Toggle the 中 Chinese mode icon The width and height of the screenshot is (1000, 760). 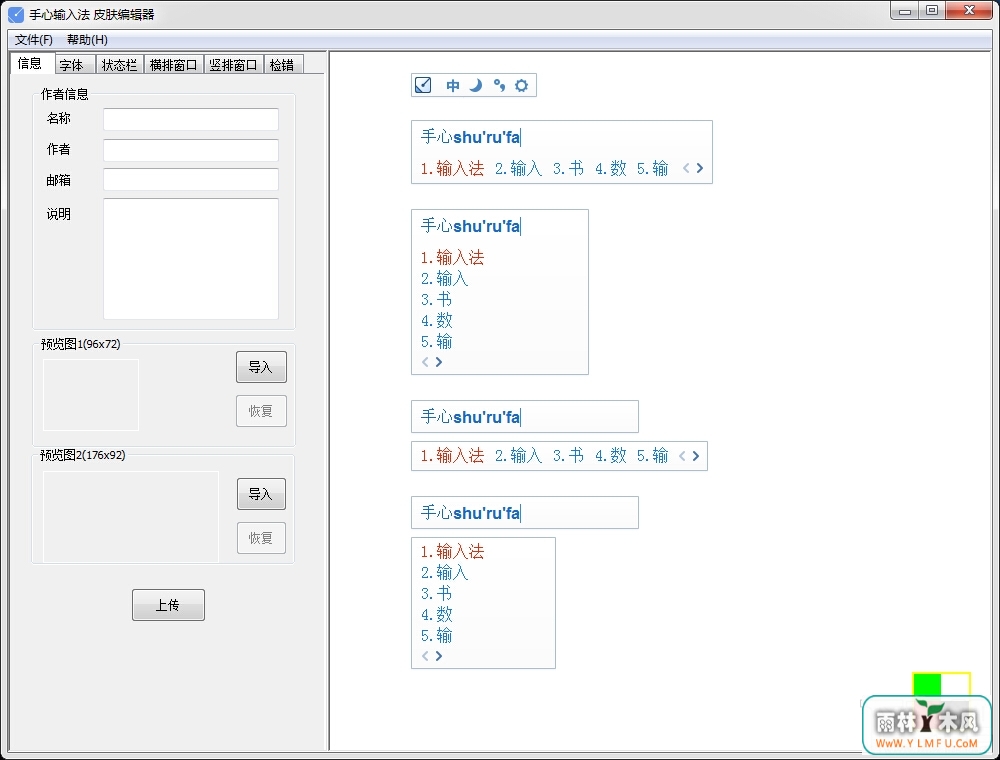(453, 85)
